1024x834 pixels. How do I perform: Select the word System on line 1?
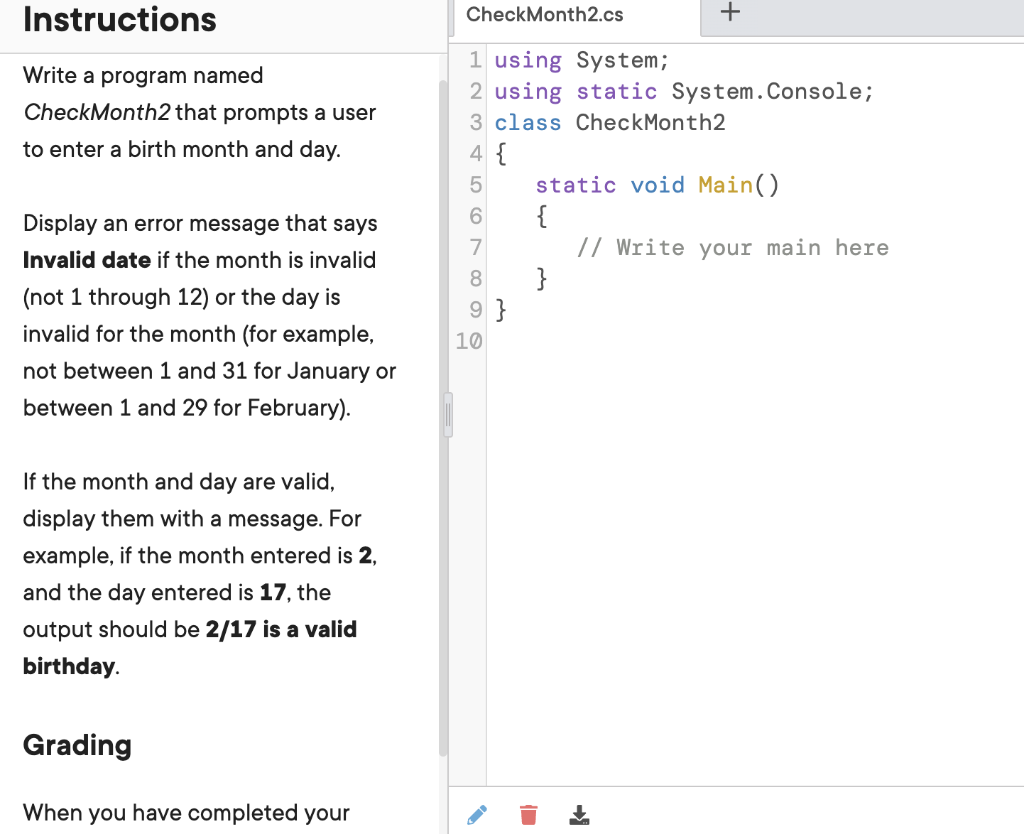click(x=621, y=60)
